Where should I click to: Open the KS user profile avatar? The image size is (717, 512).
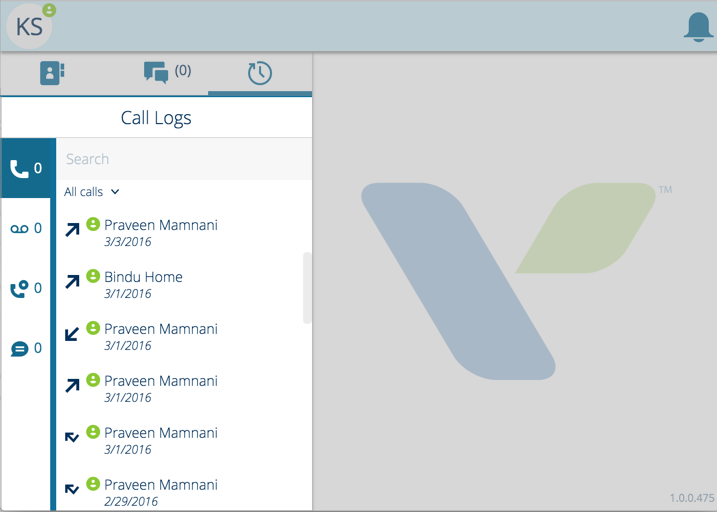point(29,27)
